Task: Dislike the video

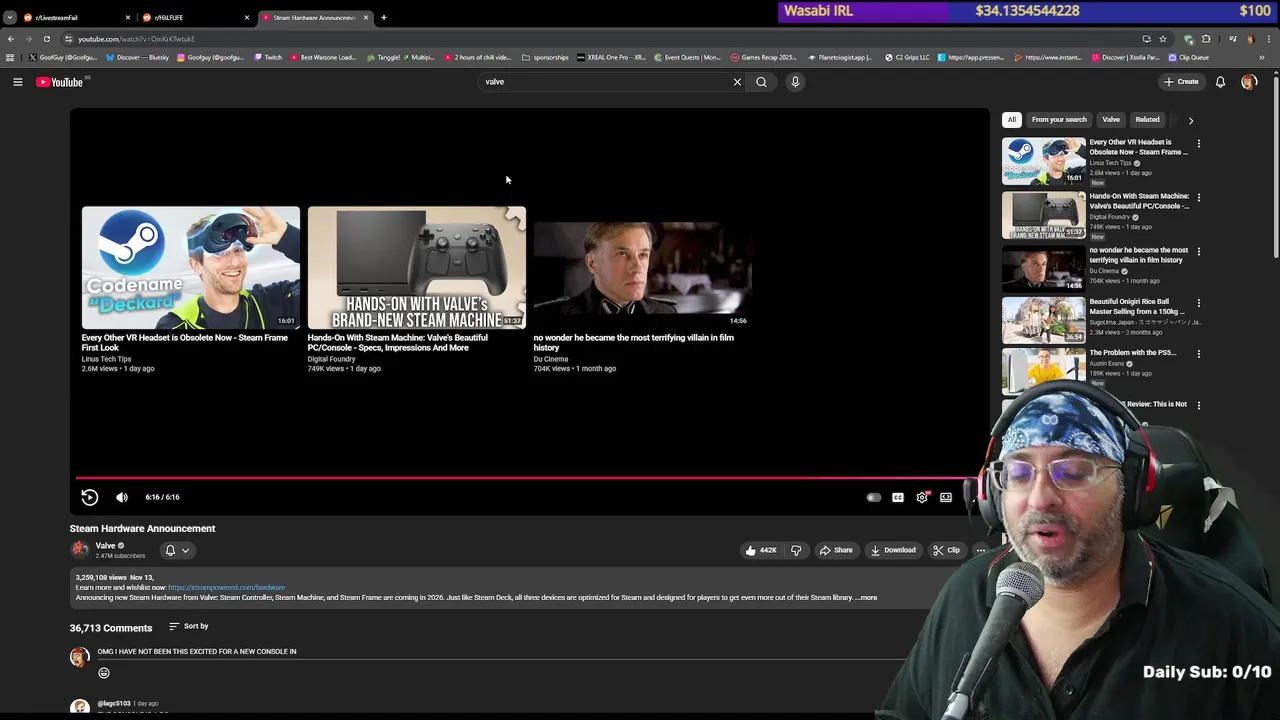Action: click(x=796, y=550)
